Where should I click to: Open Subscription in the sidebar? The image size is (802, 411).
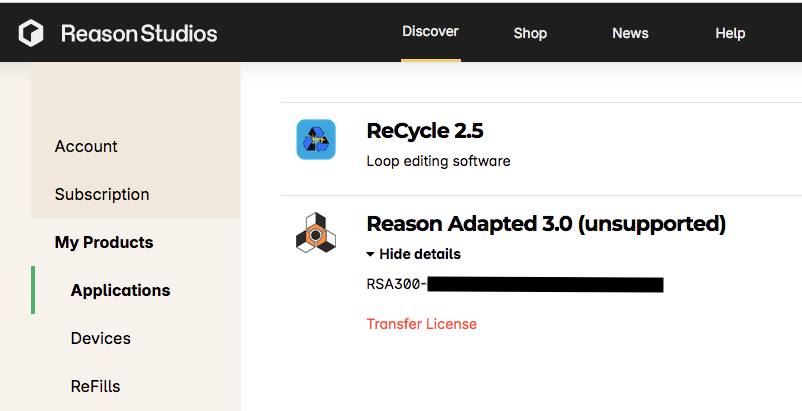(102, 195)
